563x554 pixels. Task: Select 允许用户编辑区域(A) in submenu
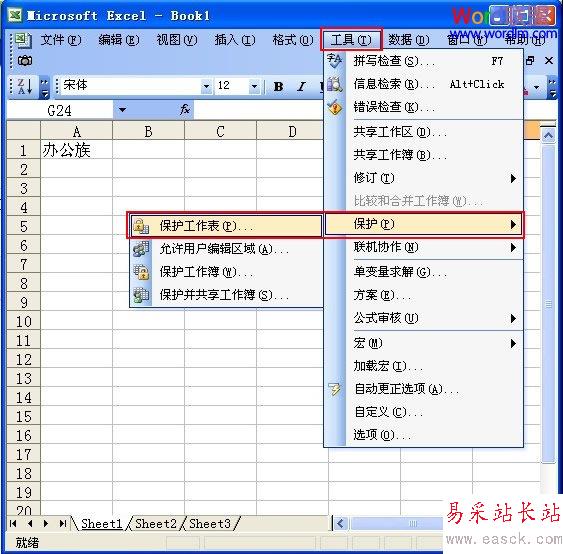[x=226, y=249]
